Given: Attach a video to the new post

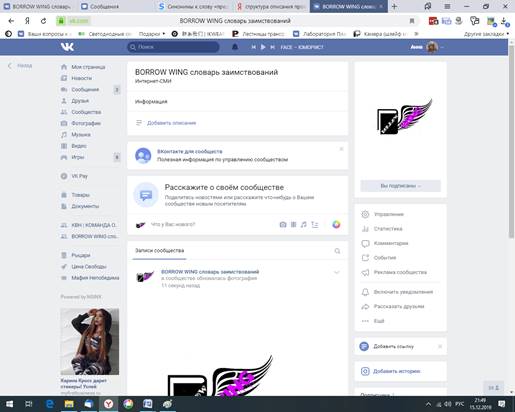Looking at the screenshot, I should pos(293,225).
